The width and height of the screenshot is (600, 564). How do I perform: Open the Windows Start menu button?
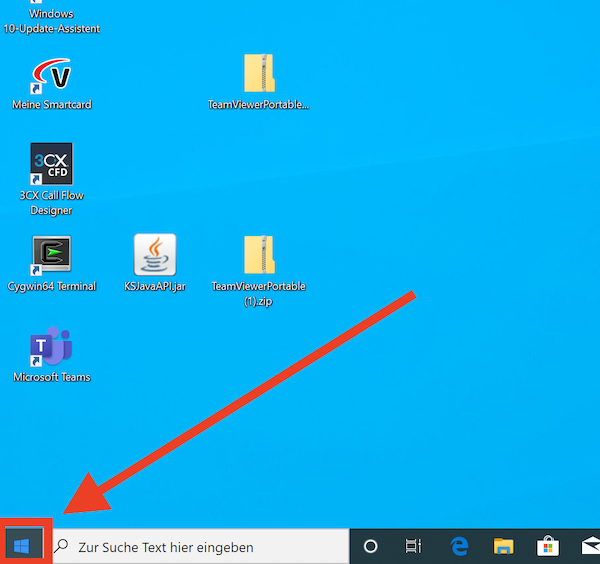click(22, 546)
